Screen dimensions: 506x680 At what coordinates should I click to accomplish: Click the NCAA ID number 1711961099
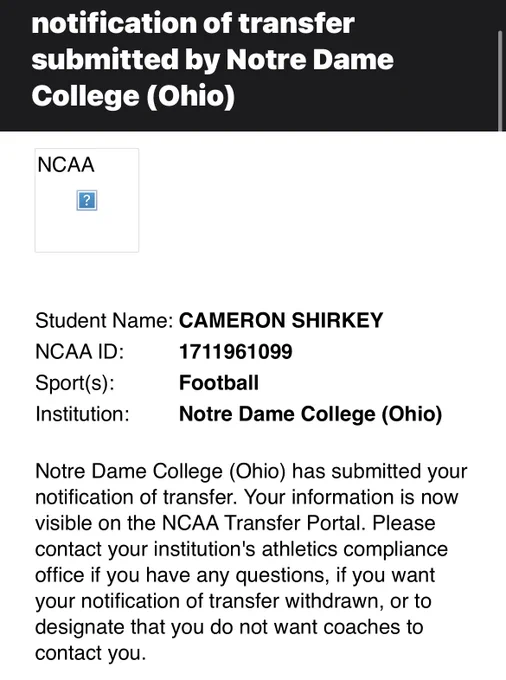click(x=236, y=352)
